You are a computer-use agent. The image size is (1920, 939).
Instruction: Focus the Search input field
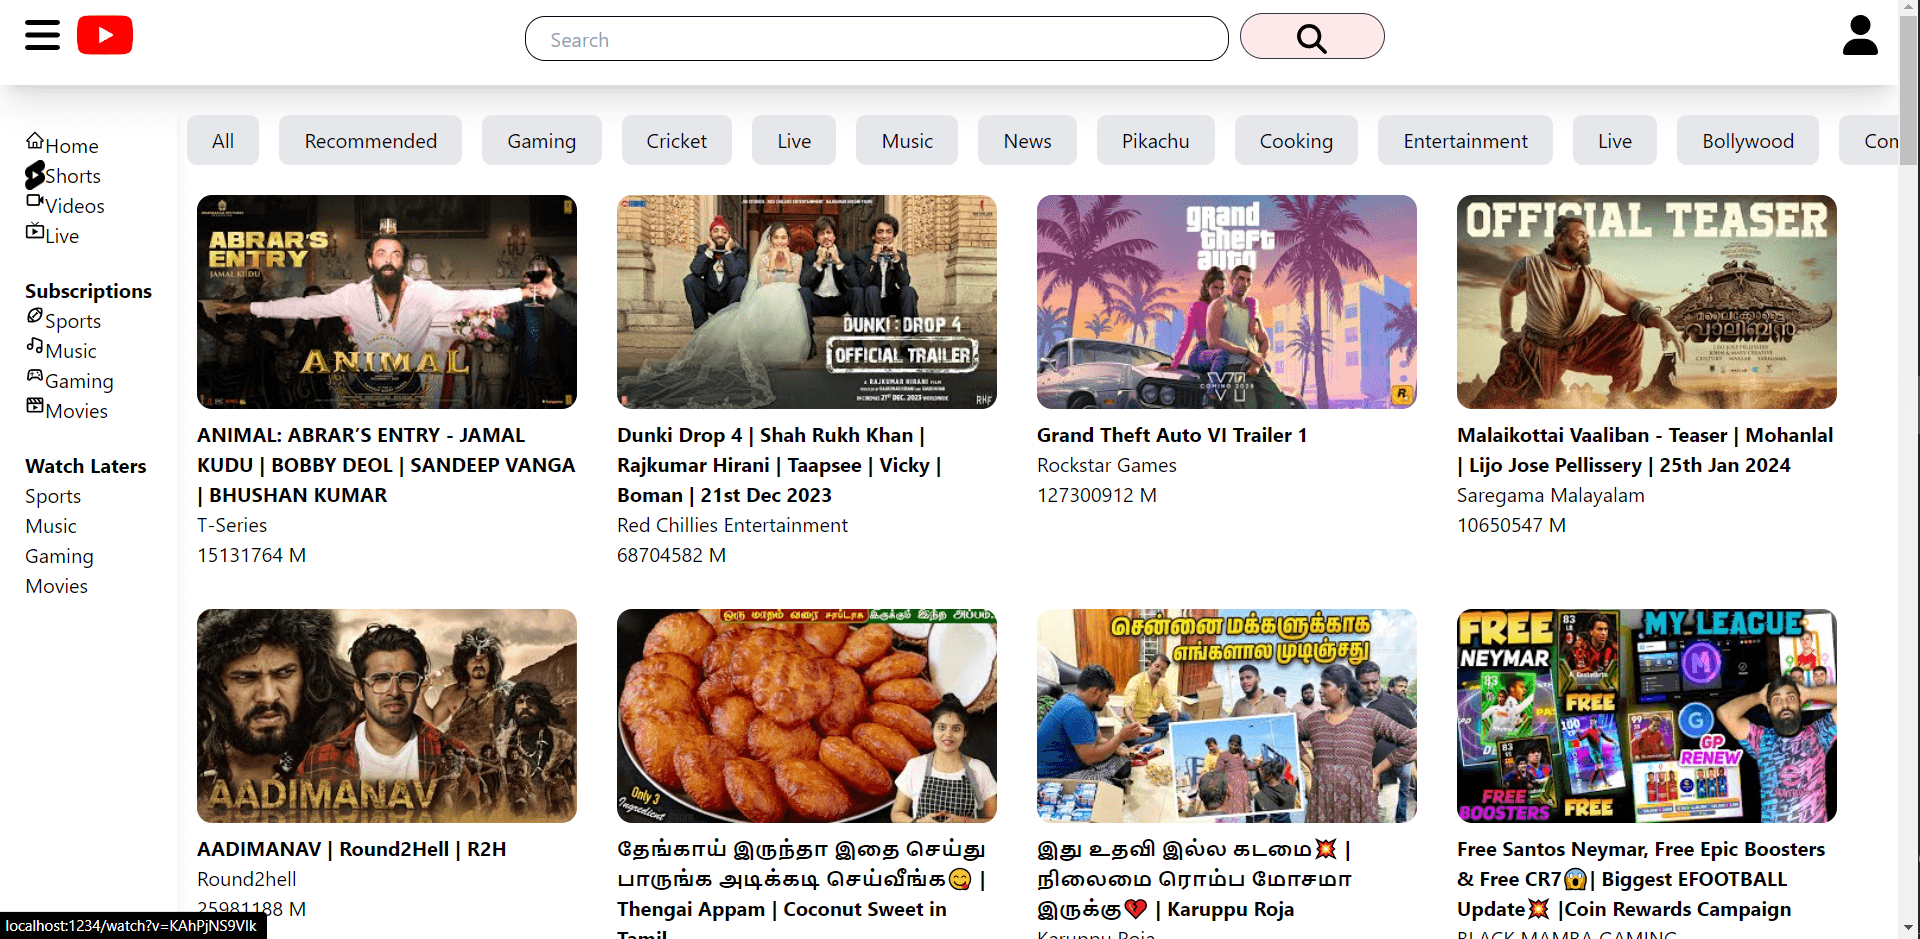(x=876, y=39)
